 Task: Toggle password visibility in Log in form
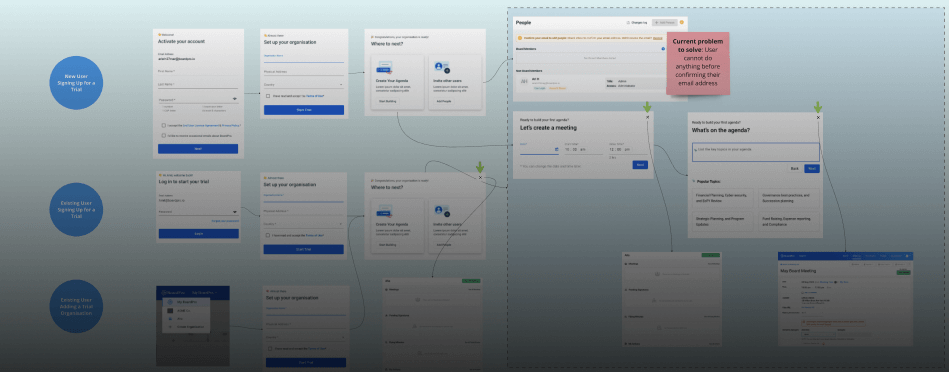click(234, 212)
